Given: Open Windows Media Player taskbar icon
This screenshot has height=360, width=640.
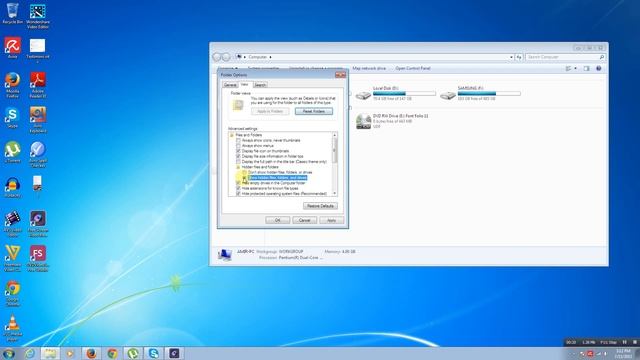Looking at the screenshot, I should point(70,353).
